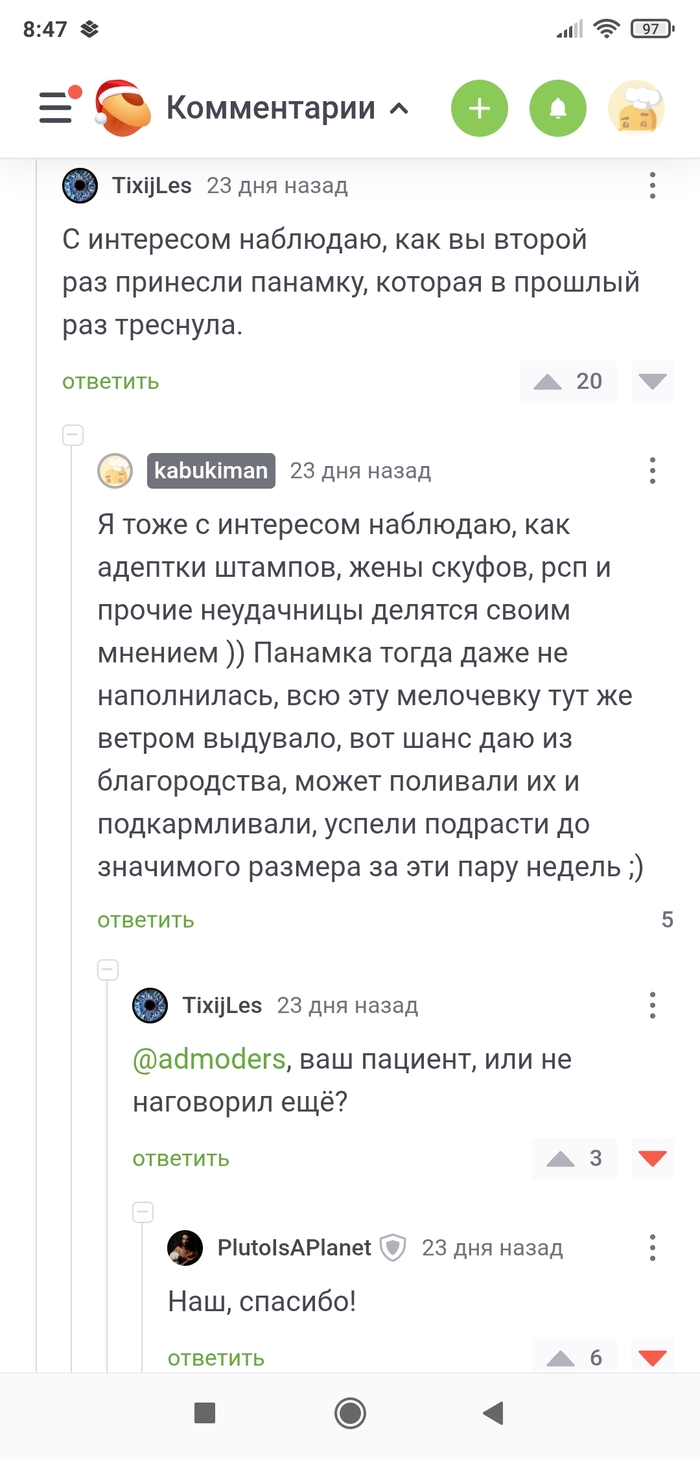Open three-dot menu on kabukiman's comment
700x1457 pixels.
click(652, 471)
